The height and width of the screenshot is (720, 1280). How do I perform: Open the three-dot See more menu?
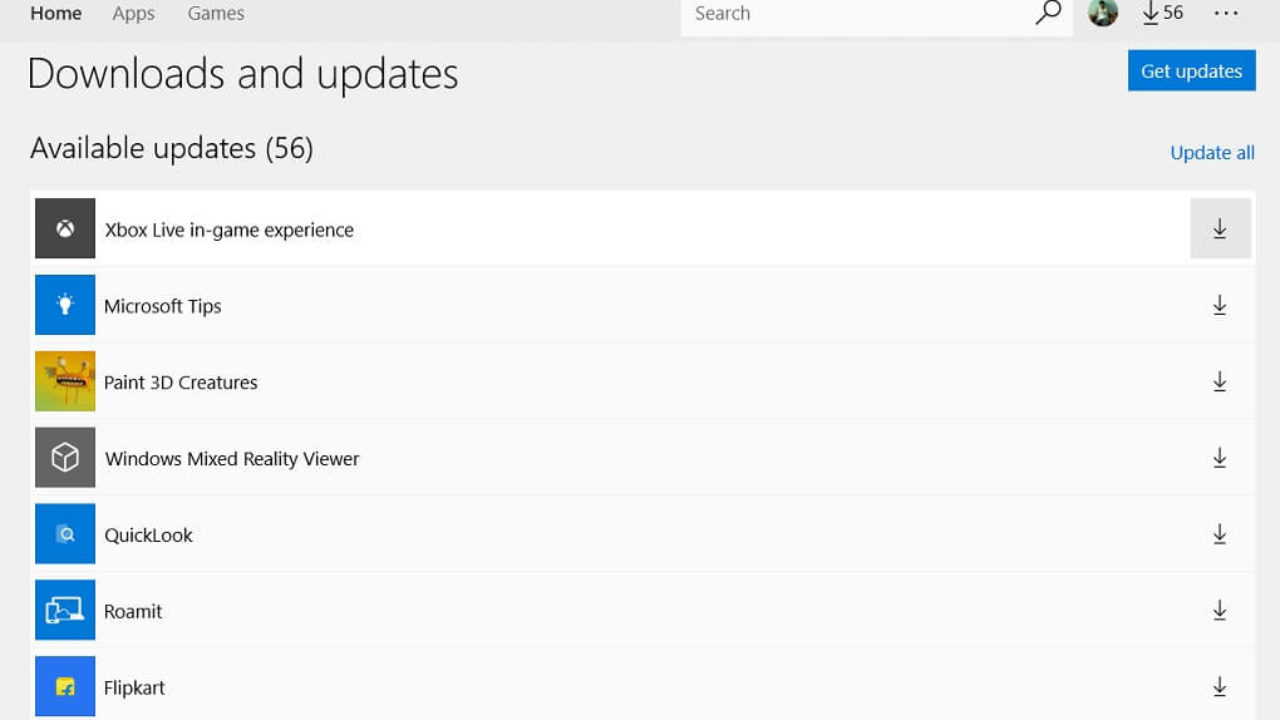1226,13
